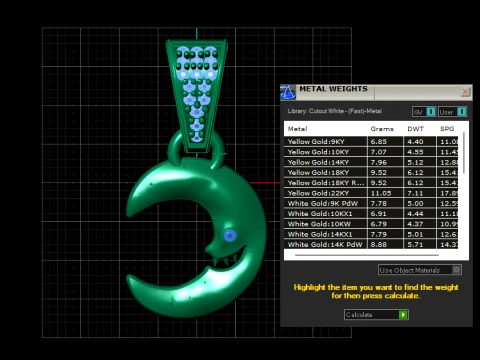
Task: Click the 4.37 DWT value for 10KW
Action: pyautogui.click(x=415, y=224)
